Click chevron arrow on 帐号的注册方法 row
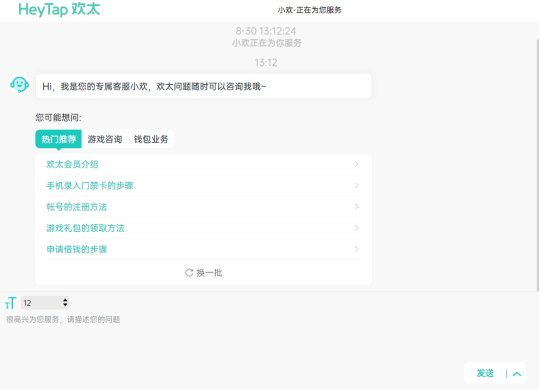 (356, 207)
